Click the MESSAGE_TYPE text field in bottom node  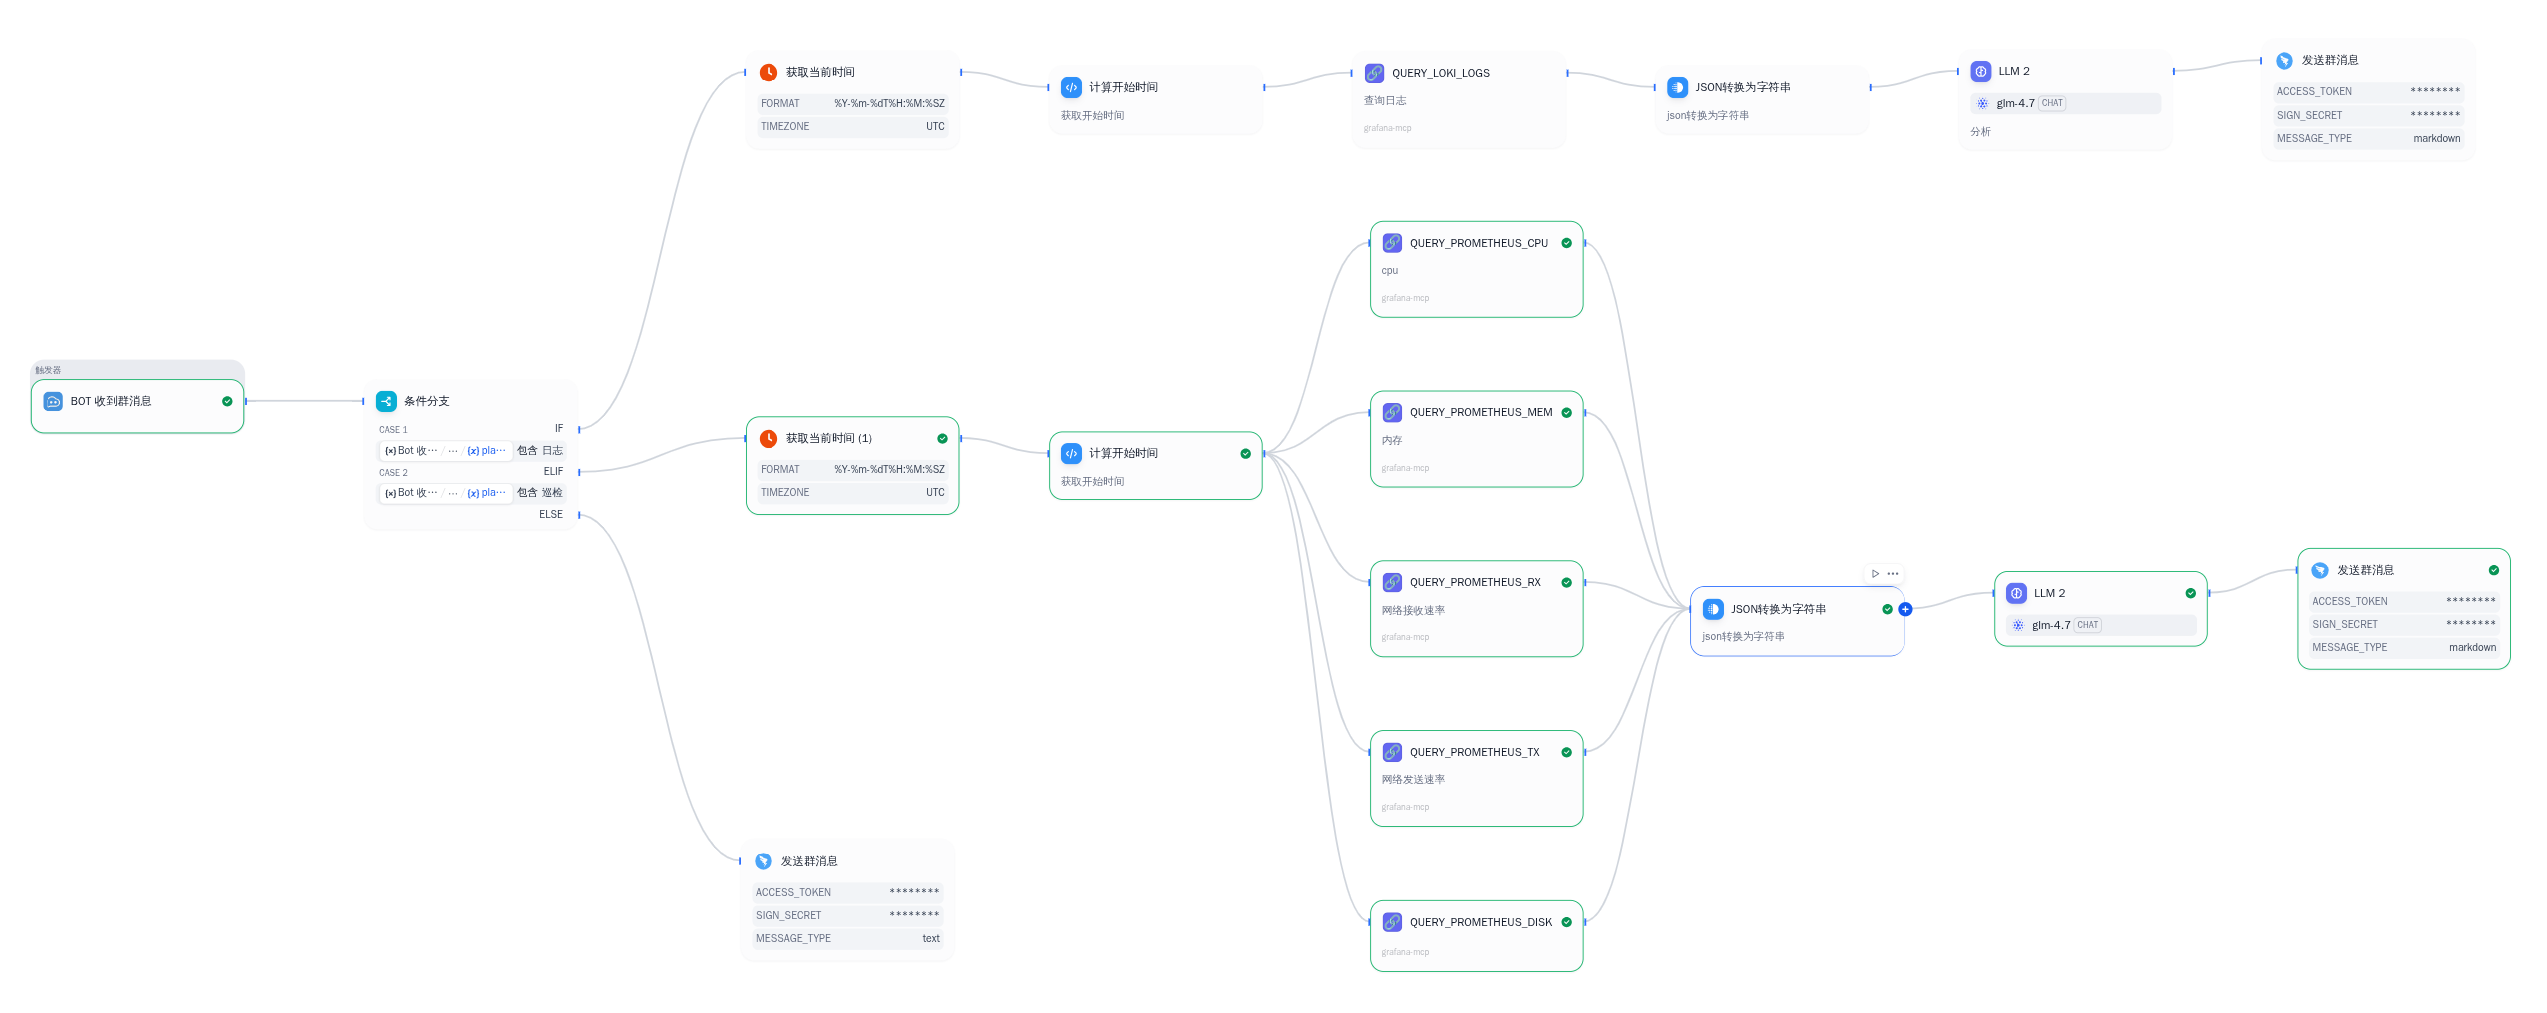pyautogui.click(x=847, y=939)
